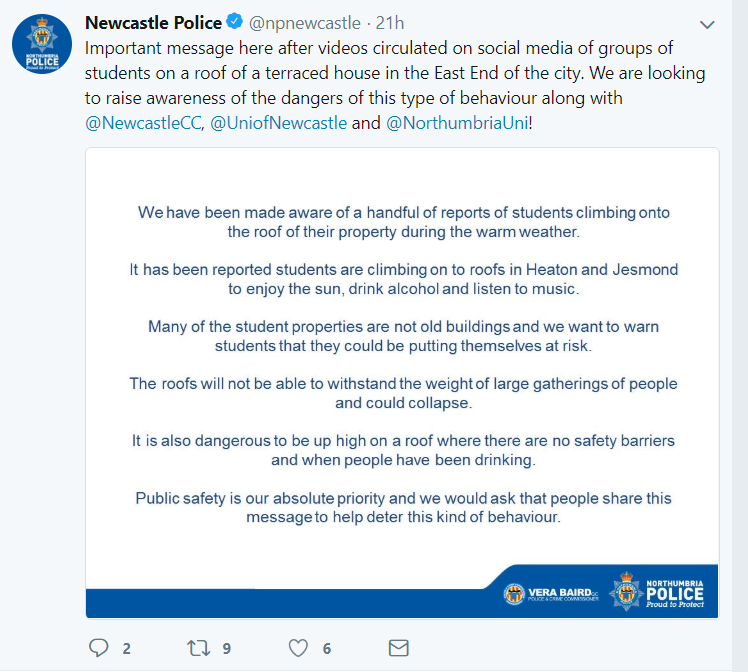Click the 21h timestamp
This screenshot has width=748, height=672.
coord(390,23)
